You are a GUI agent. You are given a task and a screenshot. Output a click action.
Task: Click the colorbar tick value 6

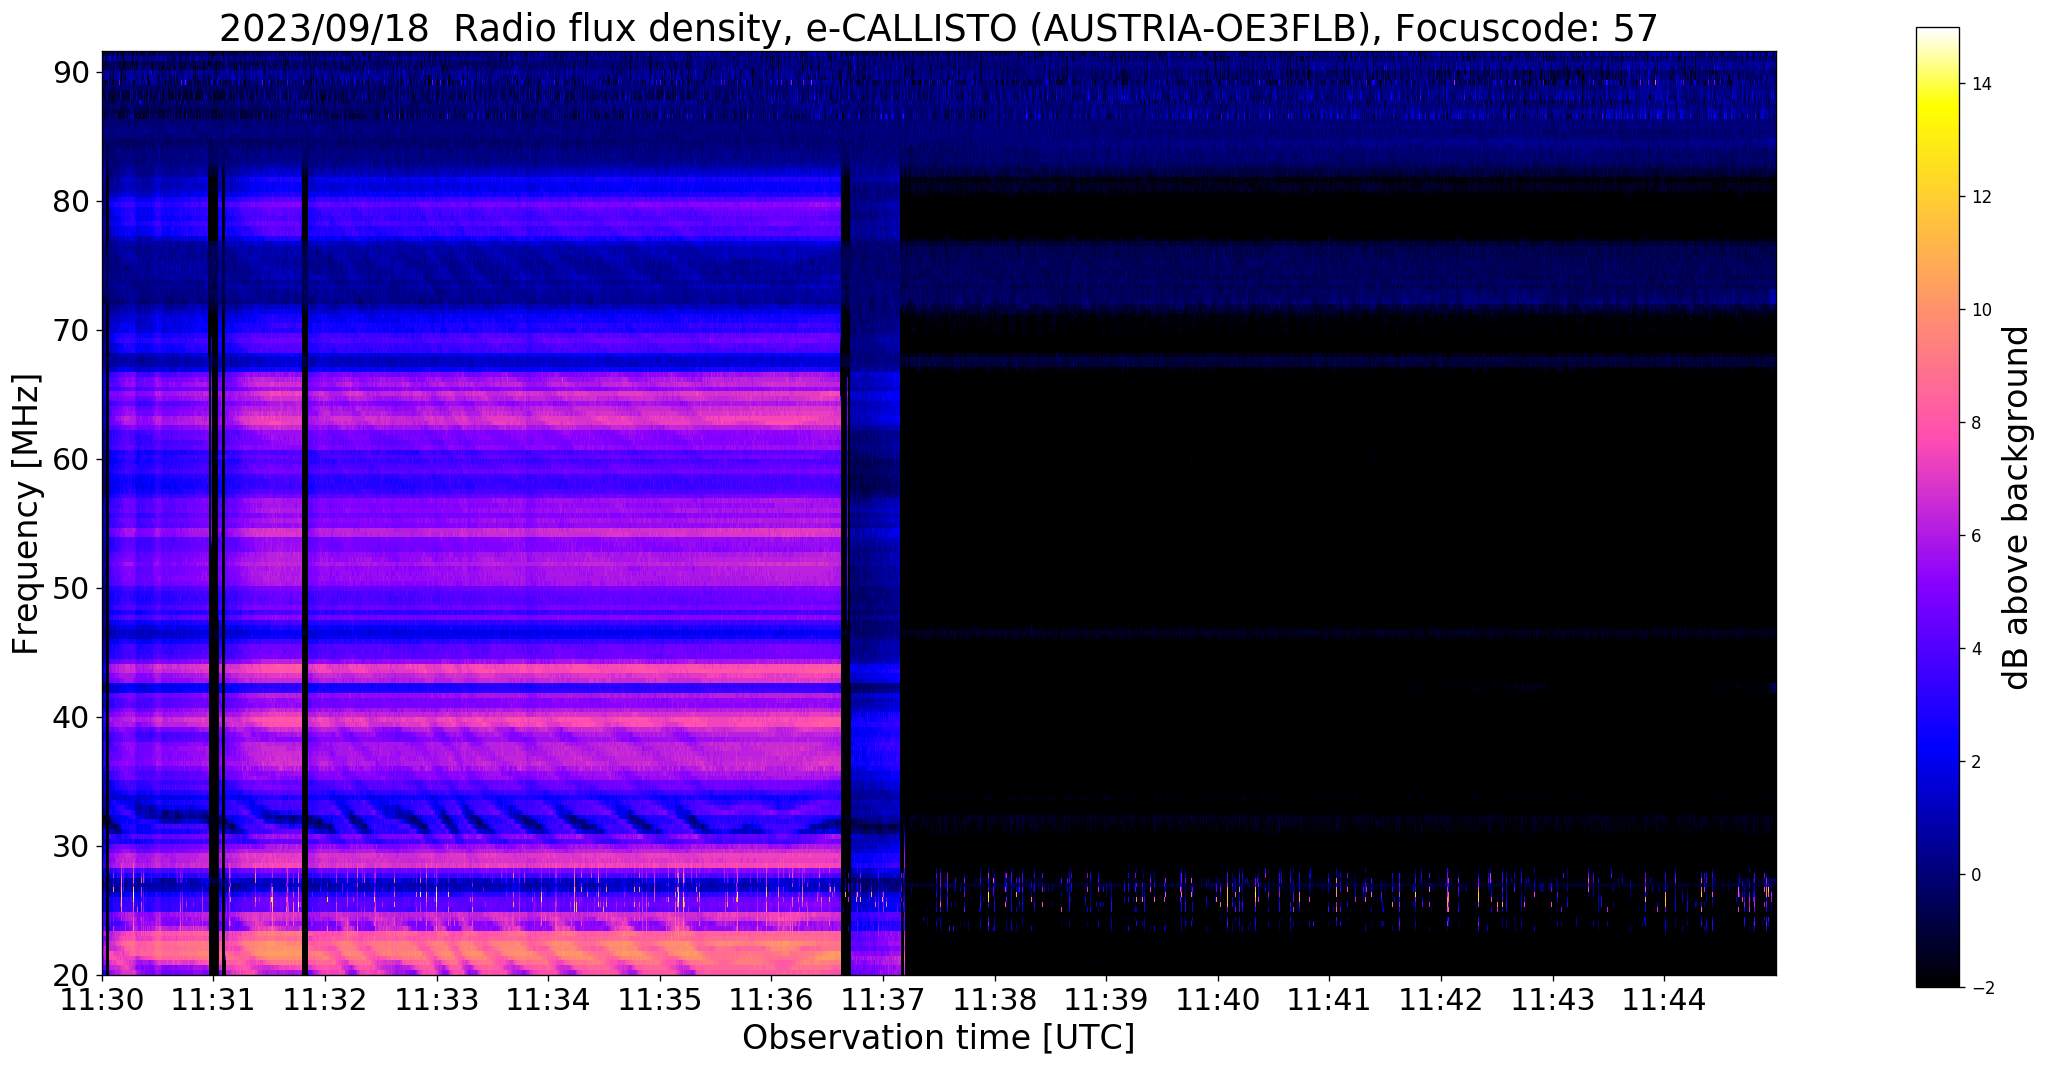click(1975, 536)
